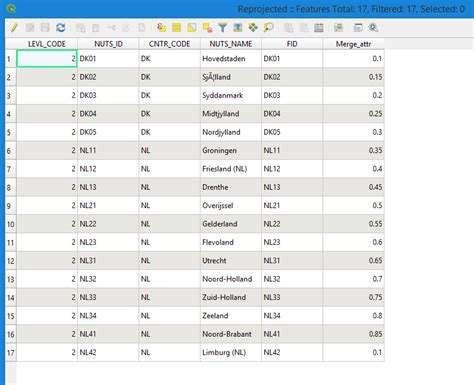Click the Gelderland name cell
474x385 pixels.
click(231, 224)
